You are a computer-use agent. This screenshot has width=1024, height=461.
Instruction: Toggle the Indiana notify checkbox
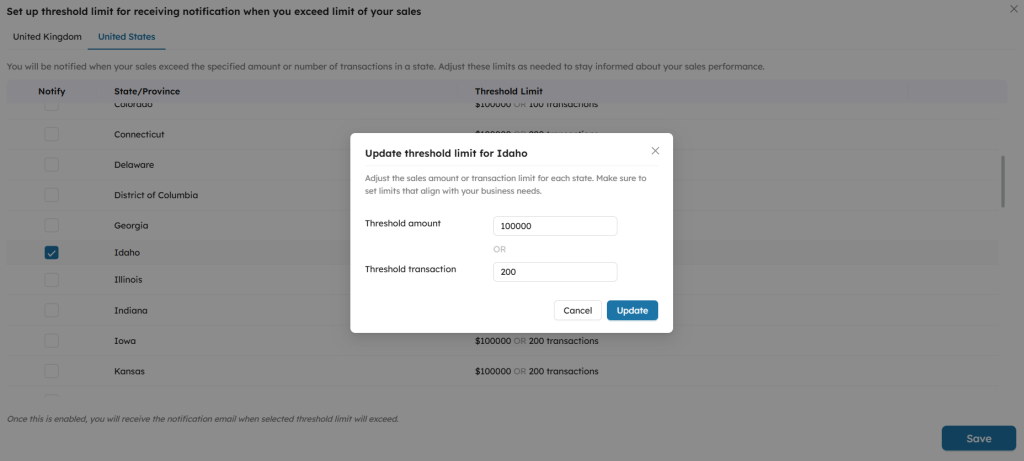click(51, 310)
